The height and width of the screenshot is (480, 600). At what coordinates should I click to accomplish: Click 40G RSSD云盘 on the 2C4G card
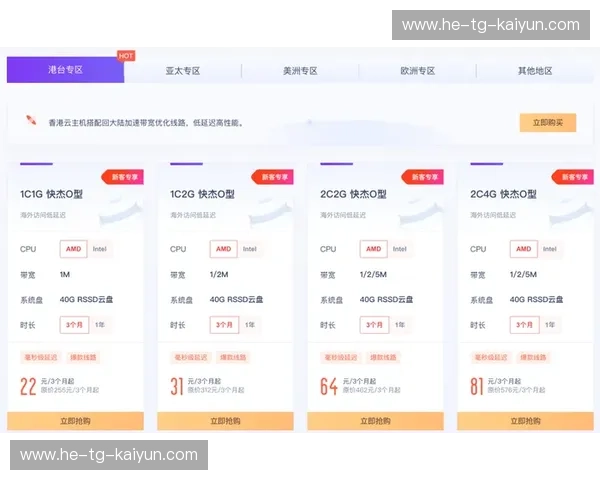[x=536, y=299]
